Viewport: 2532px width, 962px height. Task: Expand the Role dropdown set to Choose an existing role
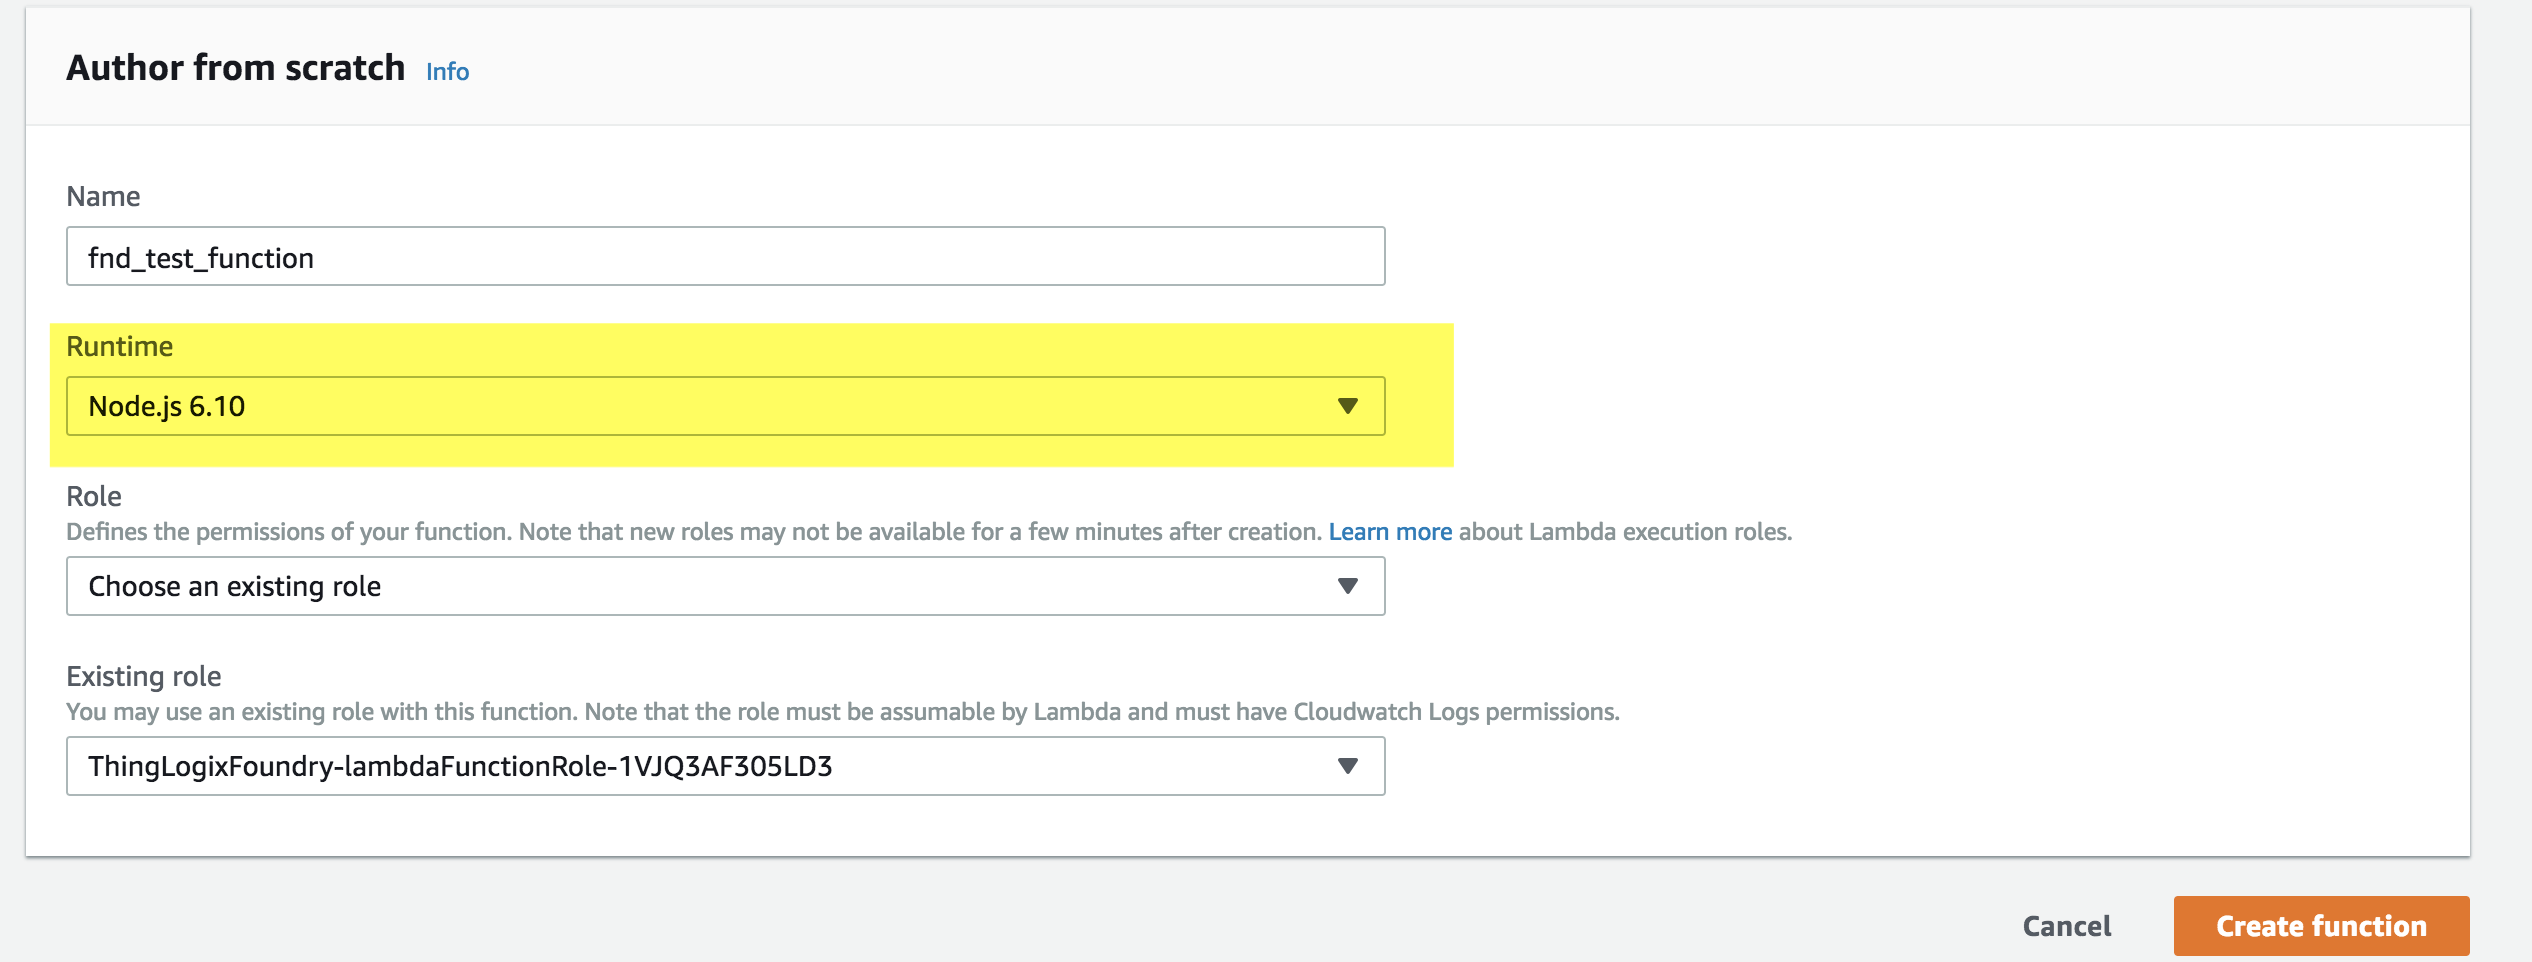pyautogui.click(x=725, y=586)
